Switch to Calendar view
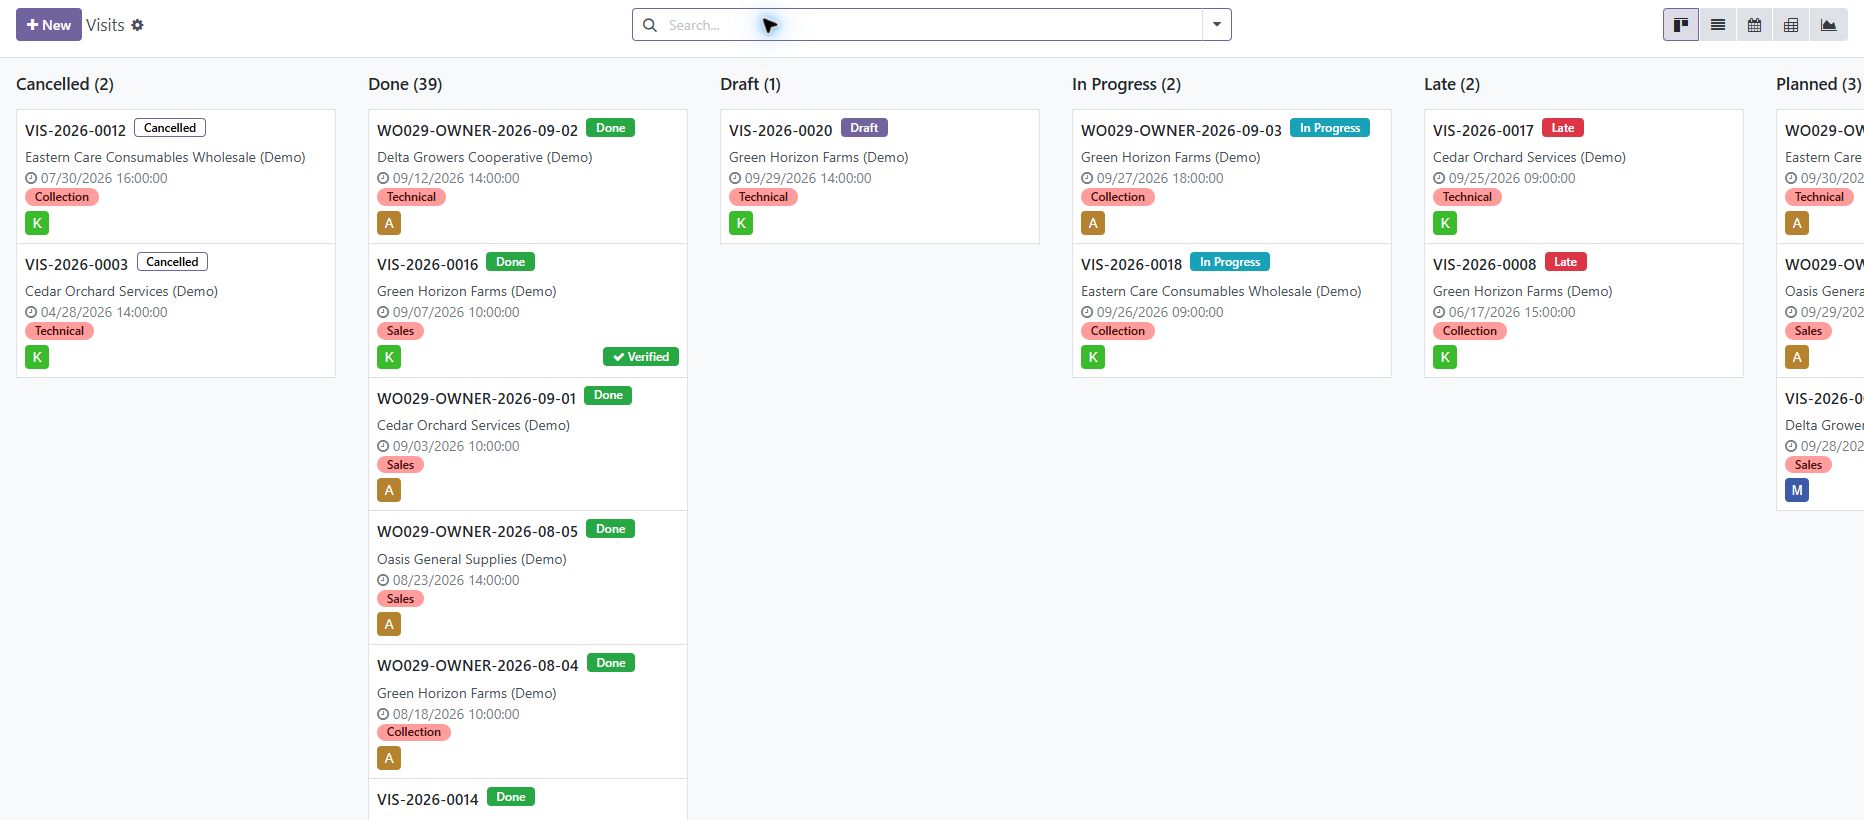The height and width of the screenshot is (820, 1864). [x=1754, y=25]
